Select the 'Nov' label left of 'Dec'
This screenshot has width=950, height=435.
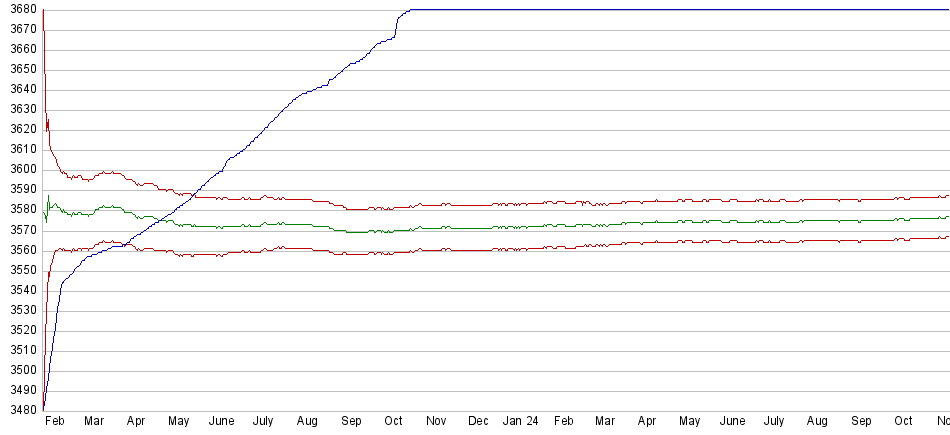pos(435,422)
